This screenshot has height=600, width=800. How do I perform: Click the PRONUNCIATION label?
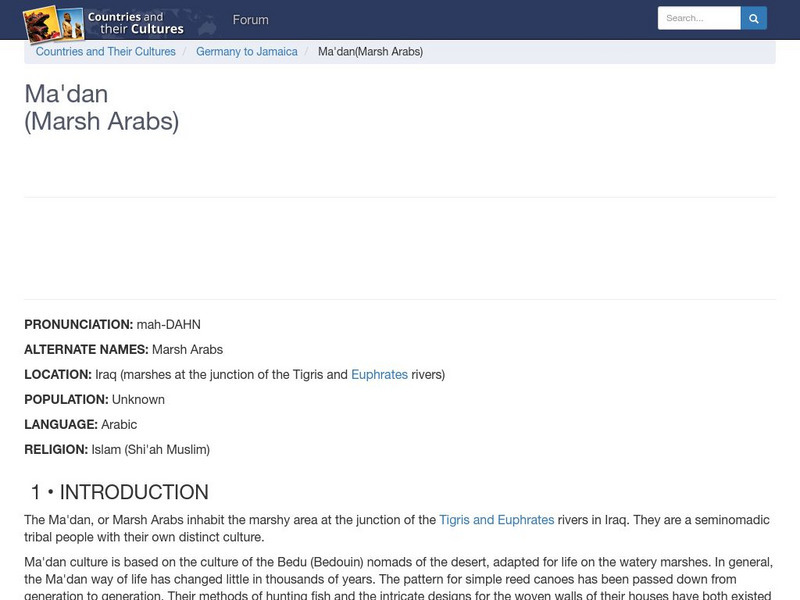[x=78, y=325]
